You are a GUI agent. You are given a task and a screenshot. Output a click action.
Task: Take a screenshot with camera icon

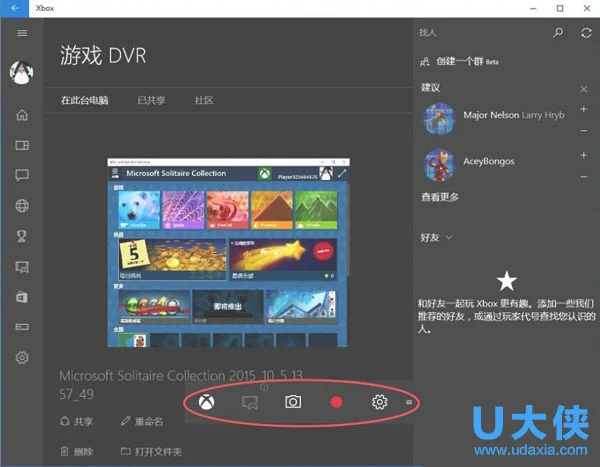(x=293, y=402)
